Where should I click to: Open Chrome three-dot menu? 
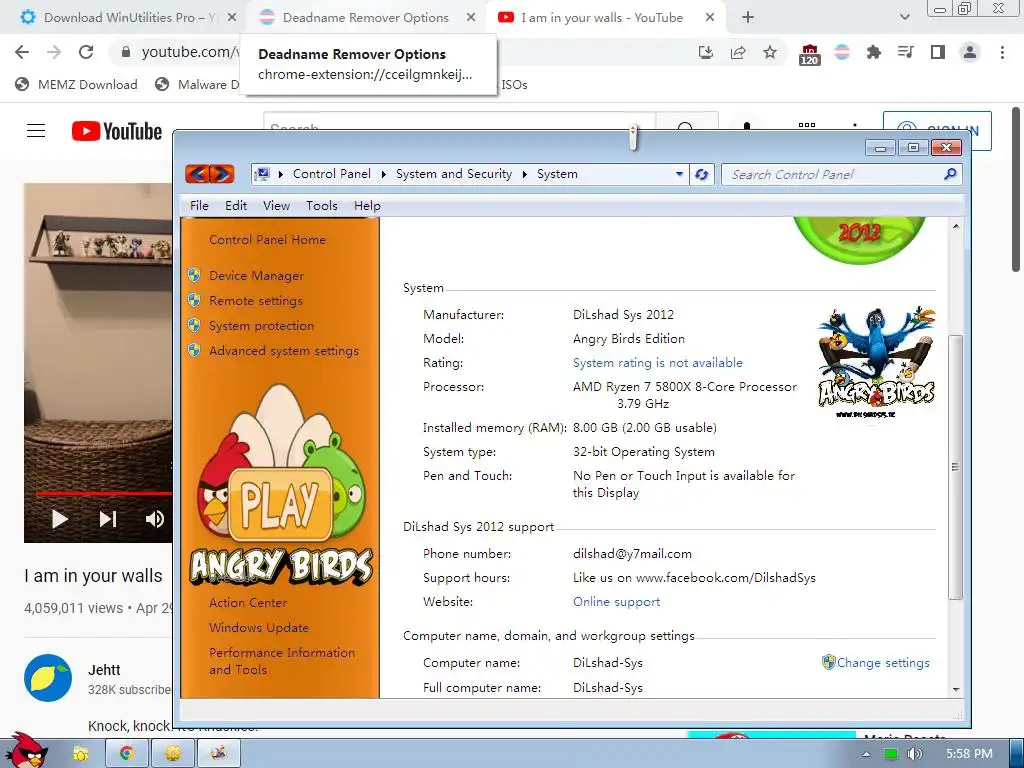tap(1002, 52)
